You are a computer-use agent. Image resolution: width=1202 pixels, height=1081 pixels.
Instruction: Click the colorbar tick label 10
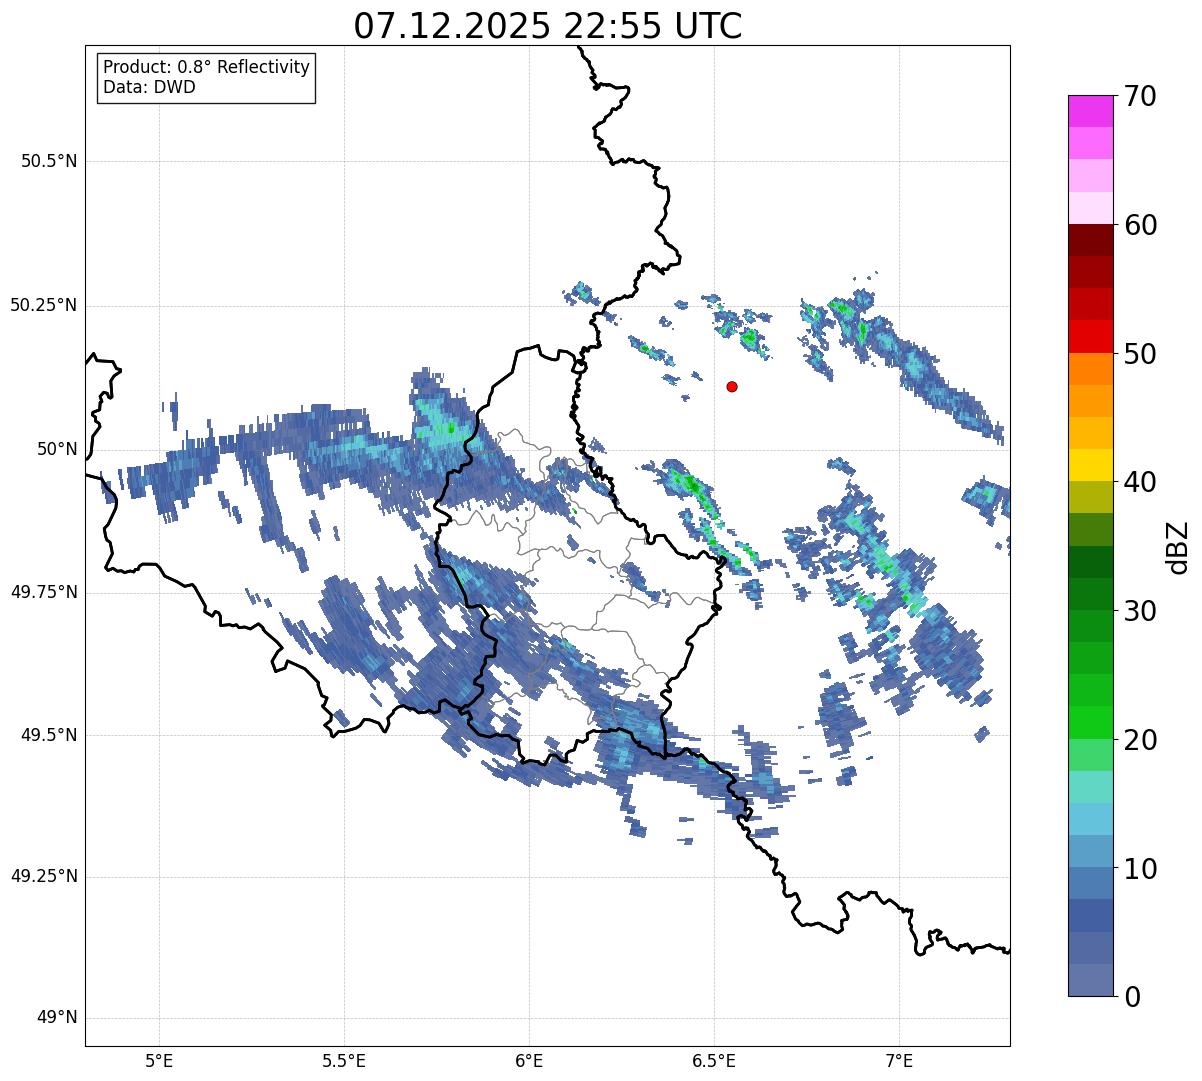(1140, 869)
